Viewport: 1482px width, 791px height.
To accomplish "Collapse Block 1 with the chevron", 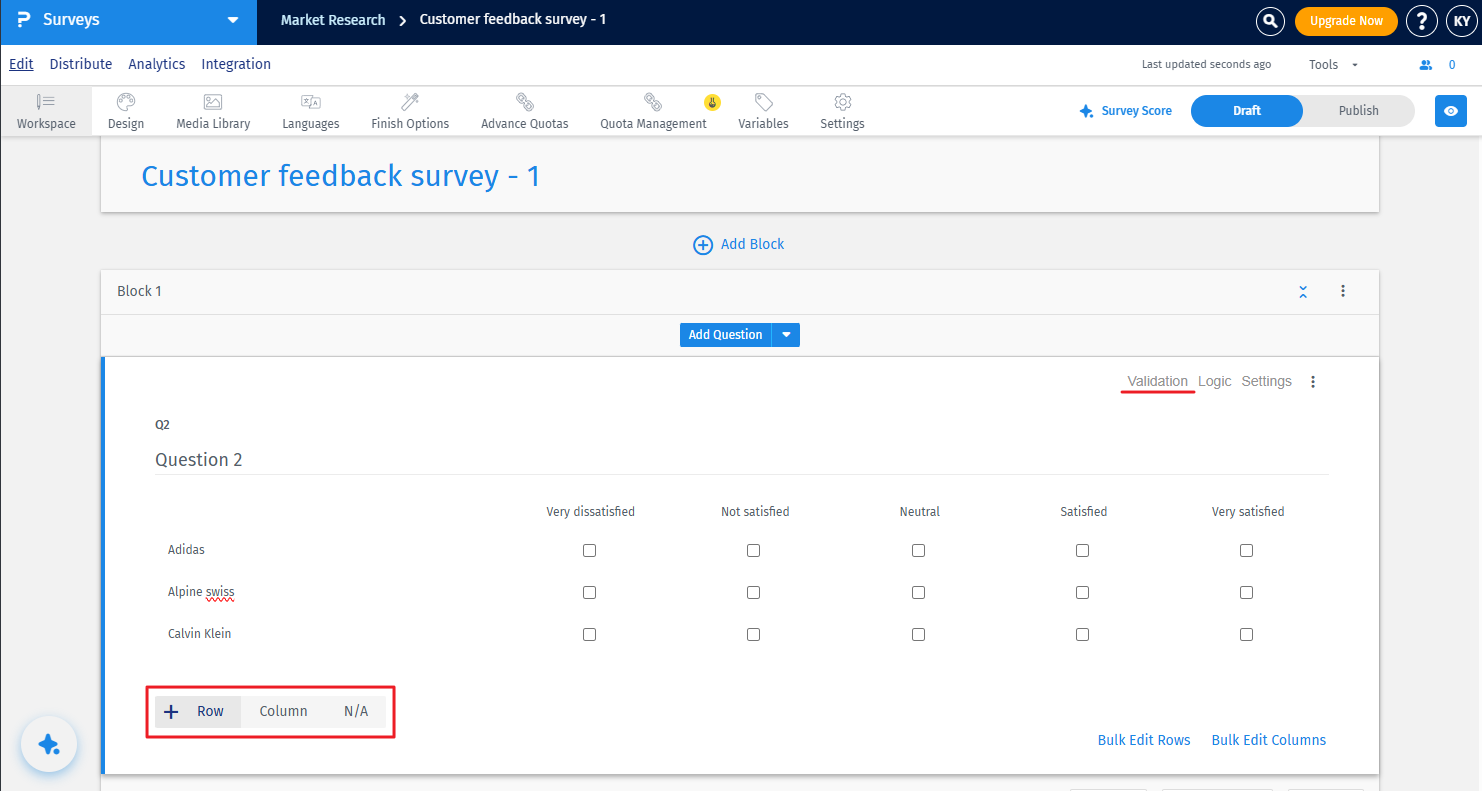I will coord(1303,291).
